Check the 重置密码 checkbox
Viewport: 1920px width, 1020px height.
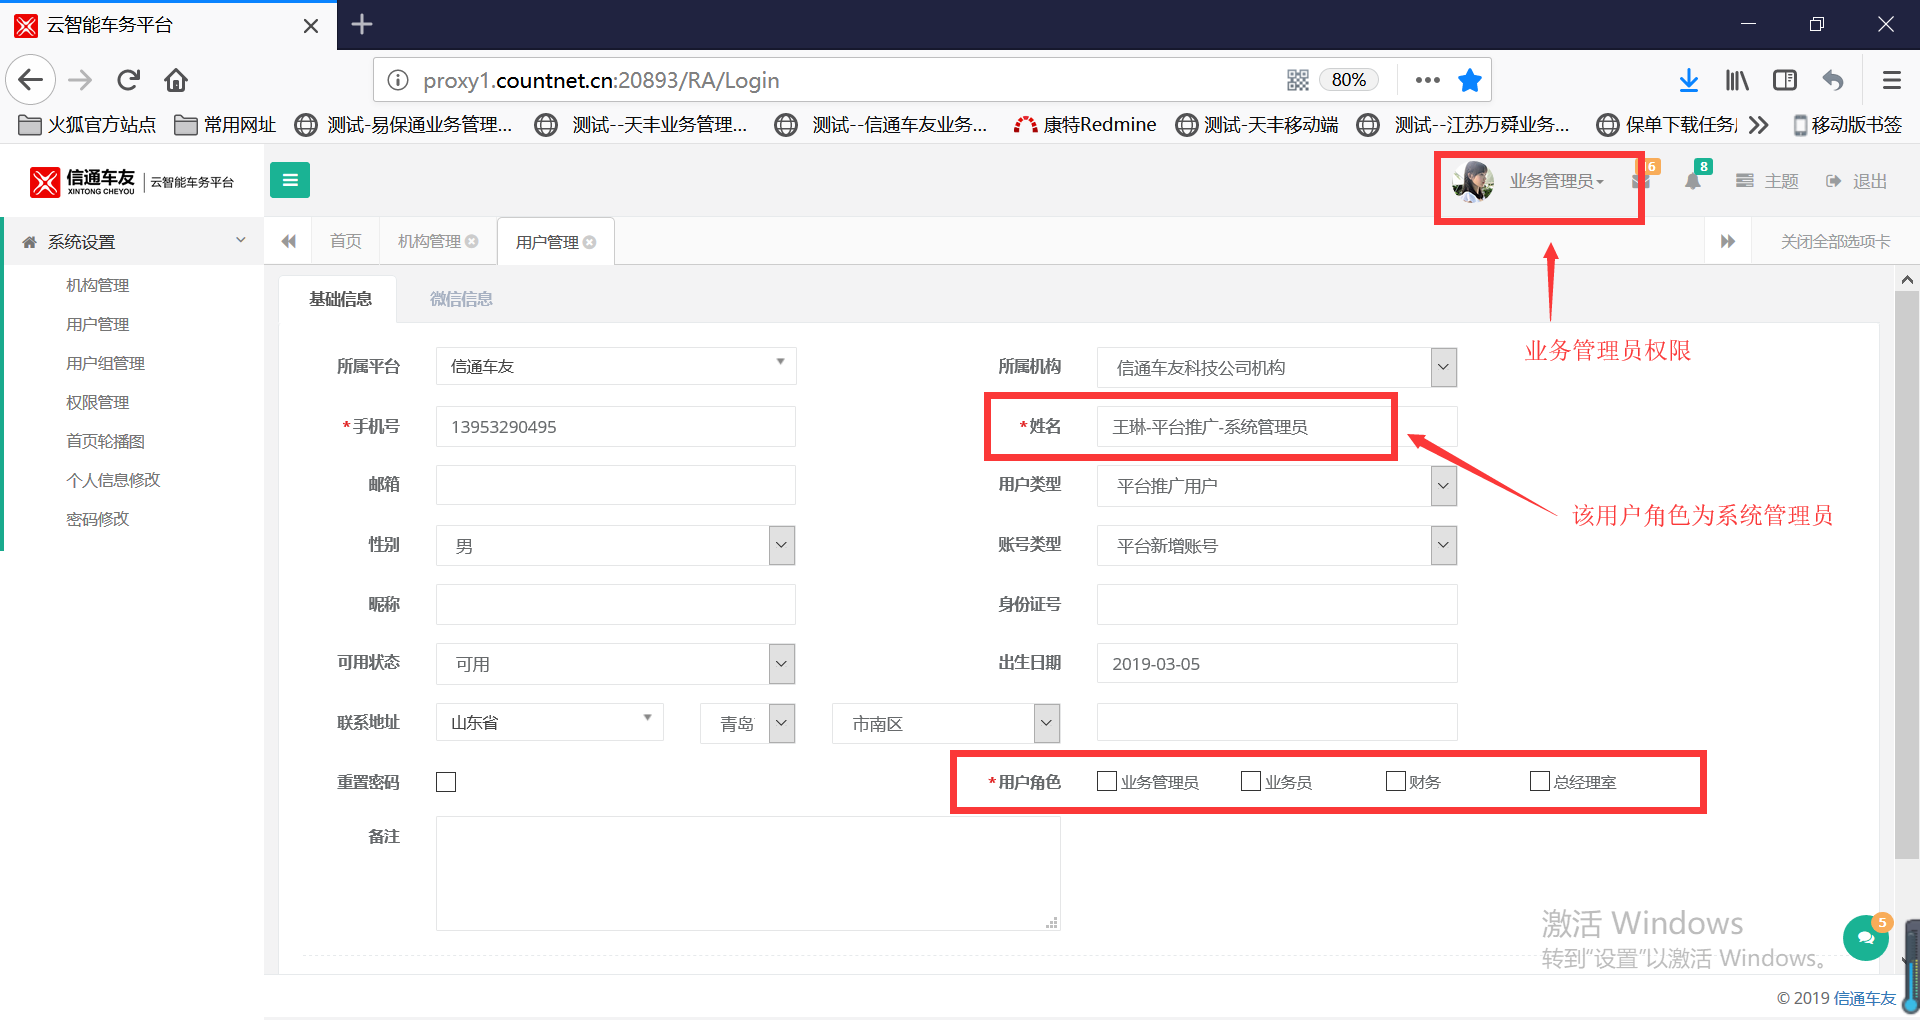coord(446,782)
